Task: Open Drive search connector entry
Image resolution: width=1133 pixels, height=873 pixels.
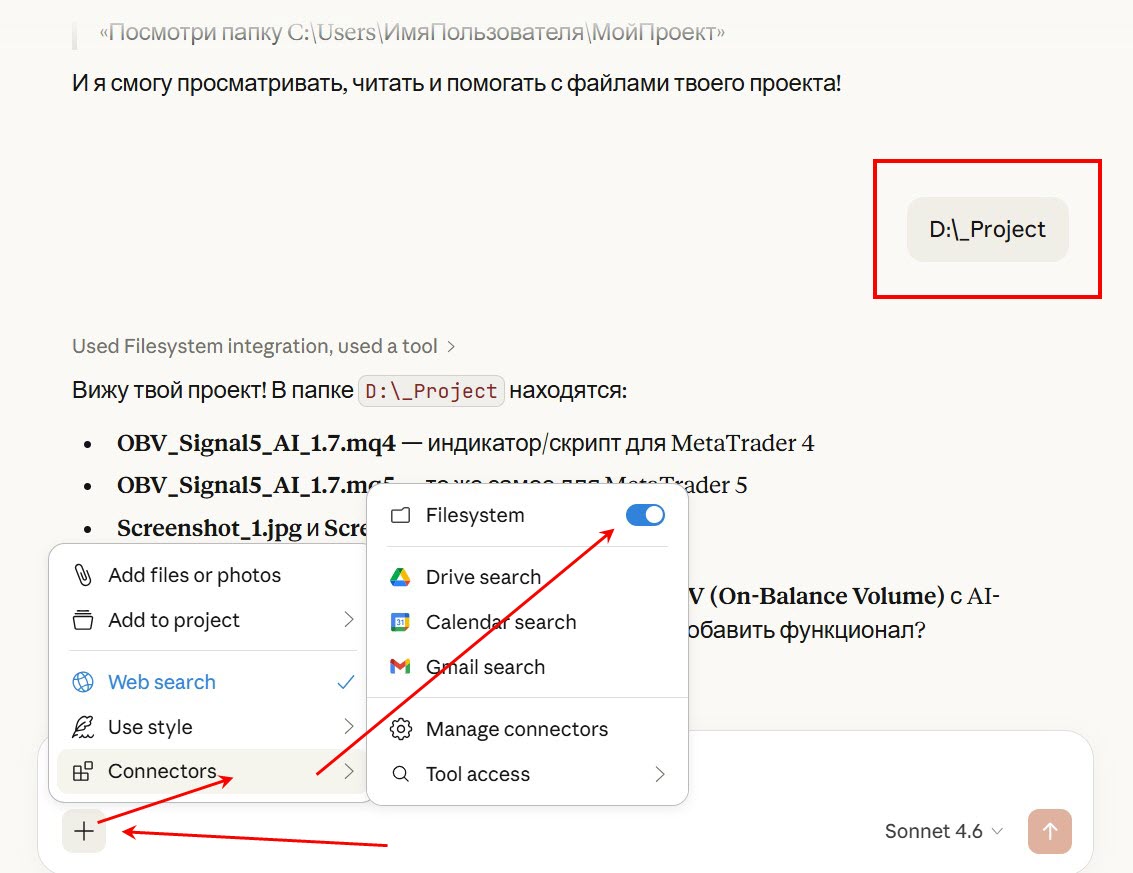Action: (483, 577)
